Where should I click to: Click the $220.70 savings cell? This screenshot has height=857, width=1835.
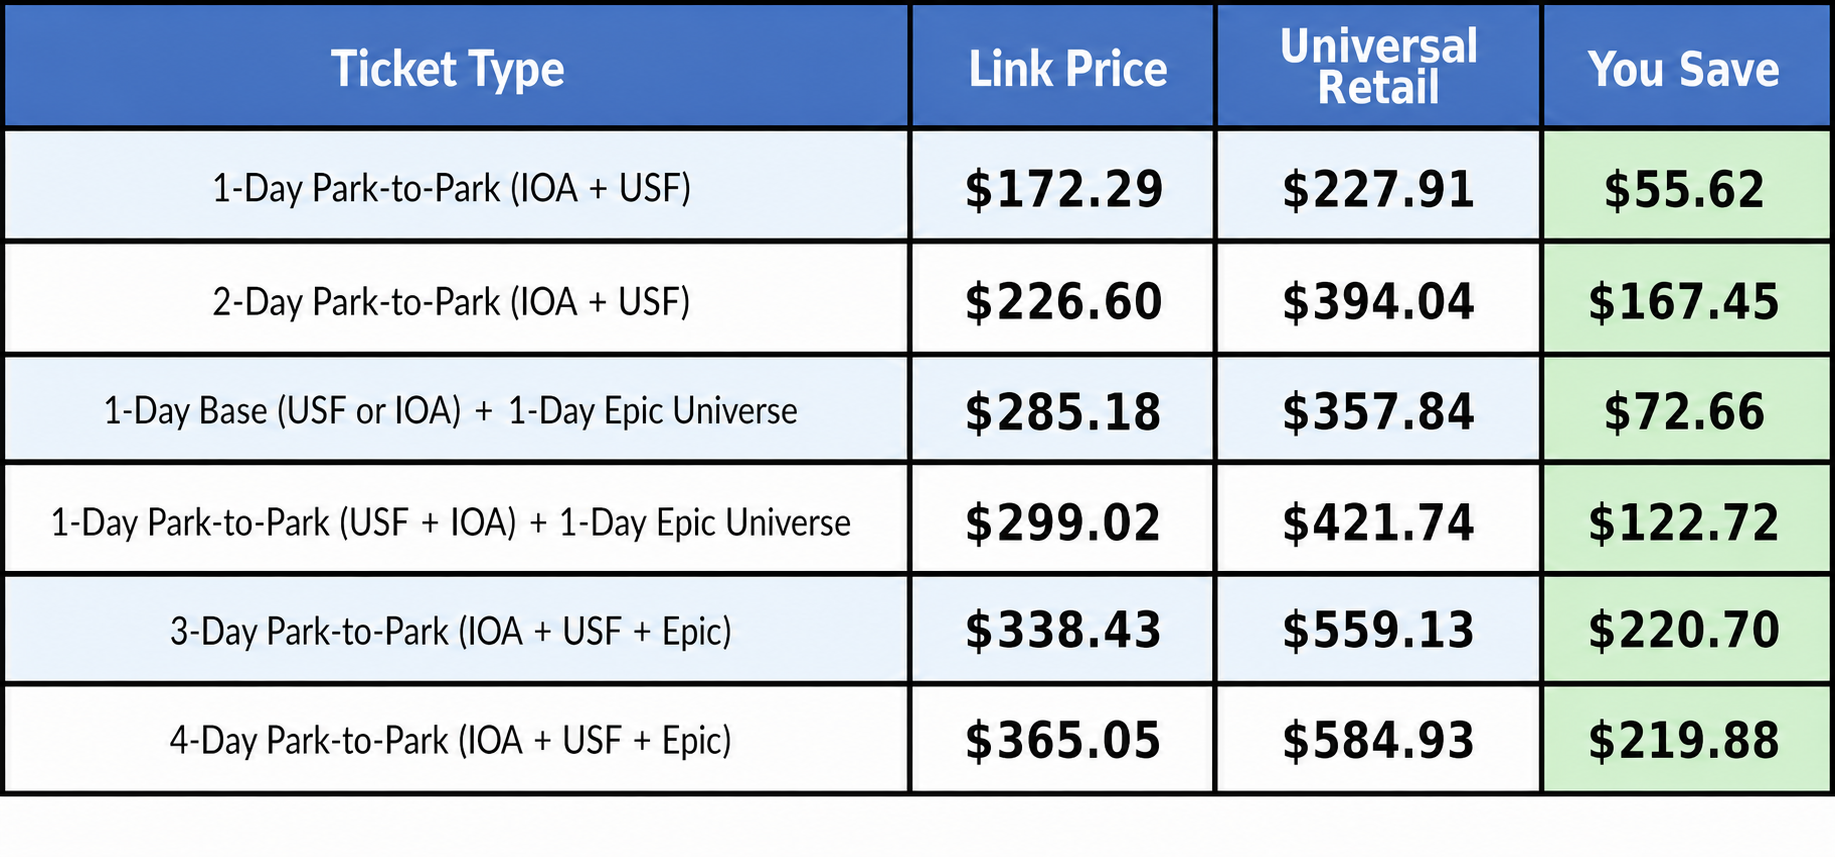tap(1686, 629)
